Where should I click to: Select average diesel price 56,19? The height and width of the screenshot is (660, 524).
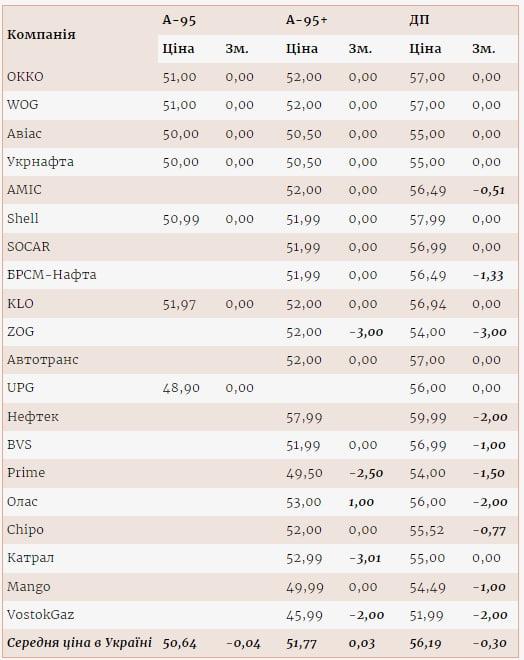coord(426,643)
